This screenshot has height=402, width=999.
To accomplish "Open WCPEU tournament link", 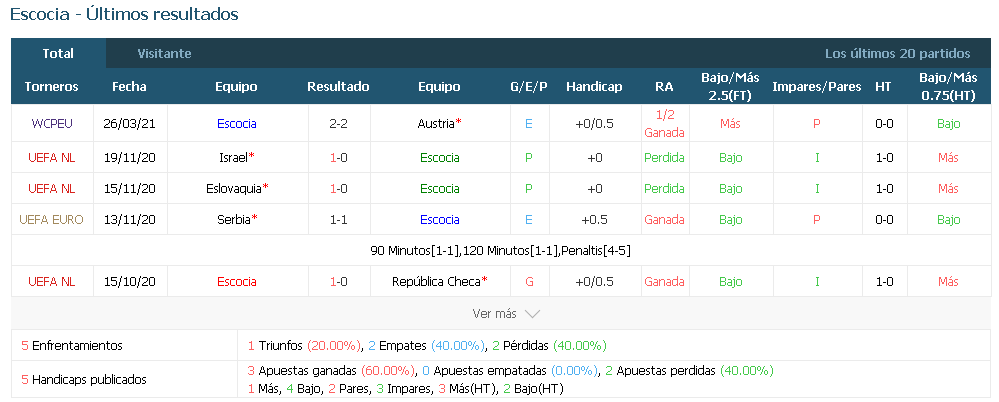I will pos(52,124).
